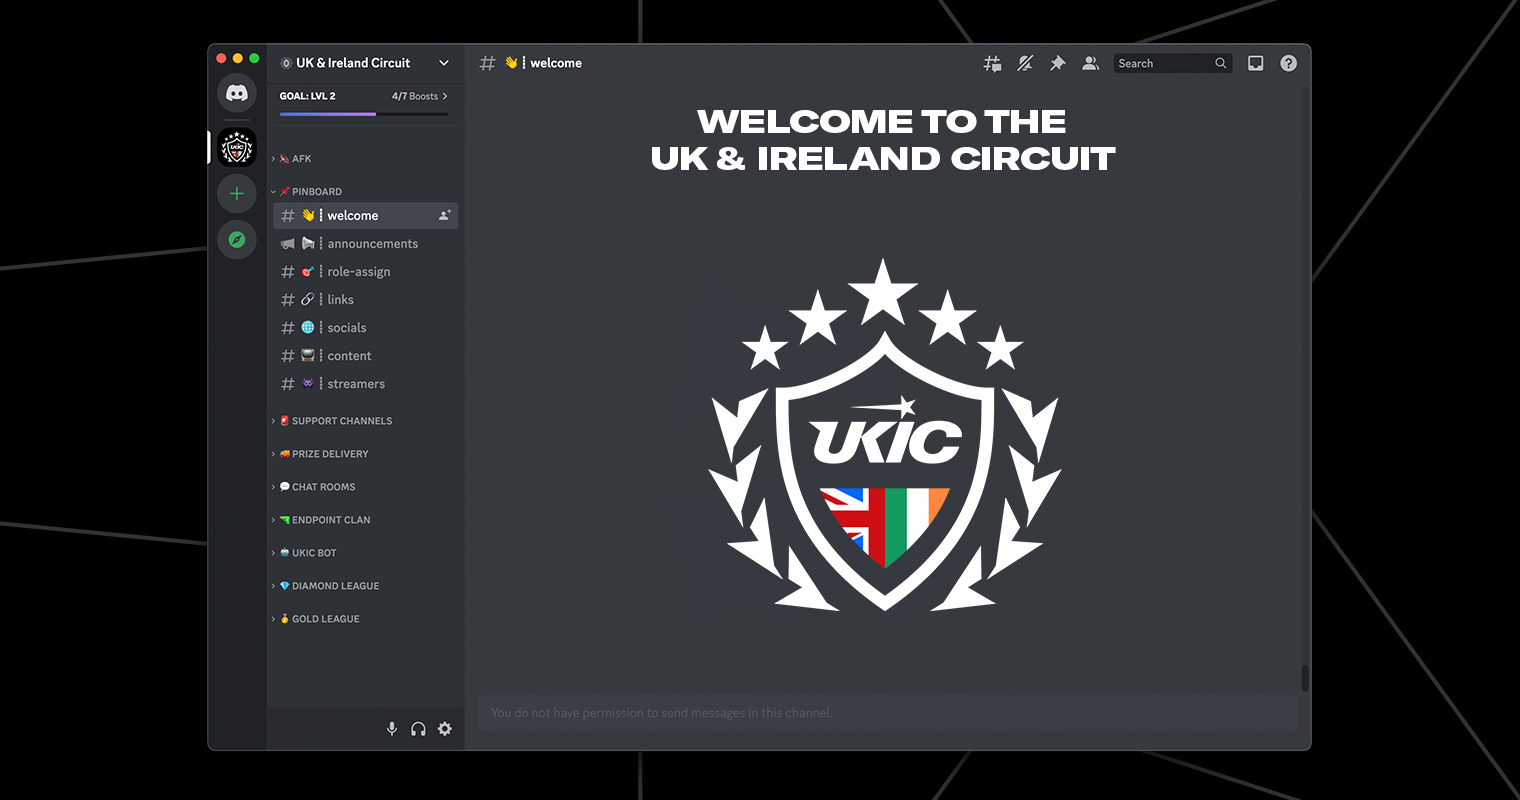
Task: Expand CHAT ROOMS category
Action: (314, 487)
